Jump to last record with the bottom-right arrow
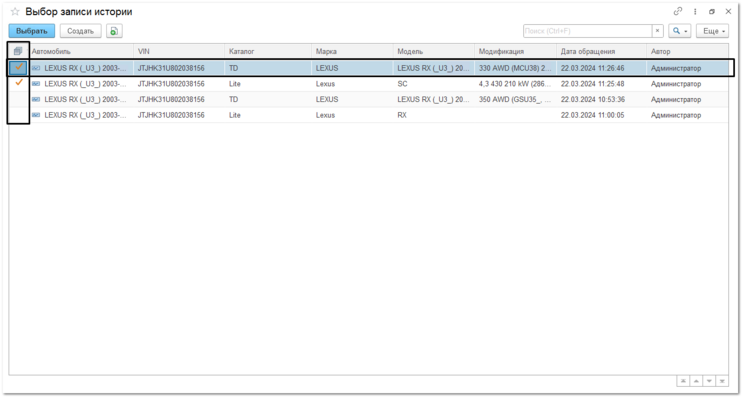743x398 pixels. (x=722, y=381)
